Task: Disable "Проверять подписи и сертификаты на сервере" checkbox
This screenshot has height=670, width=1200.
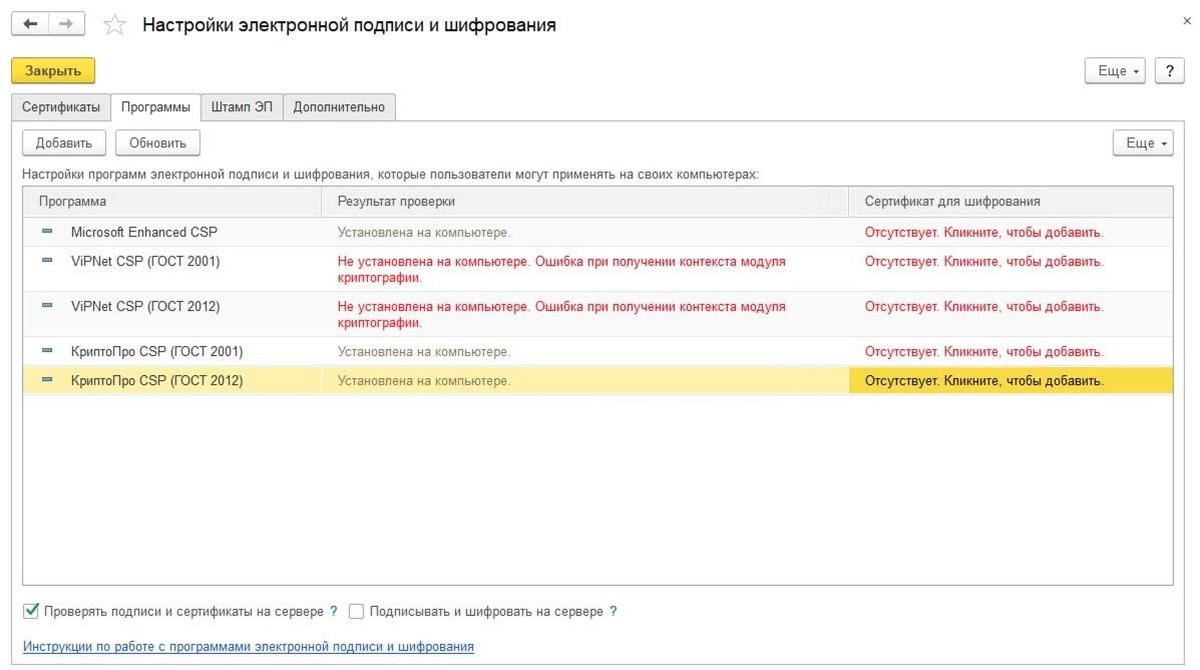Action: click(31, 611)
